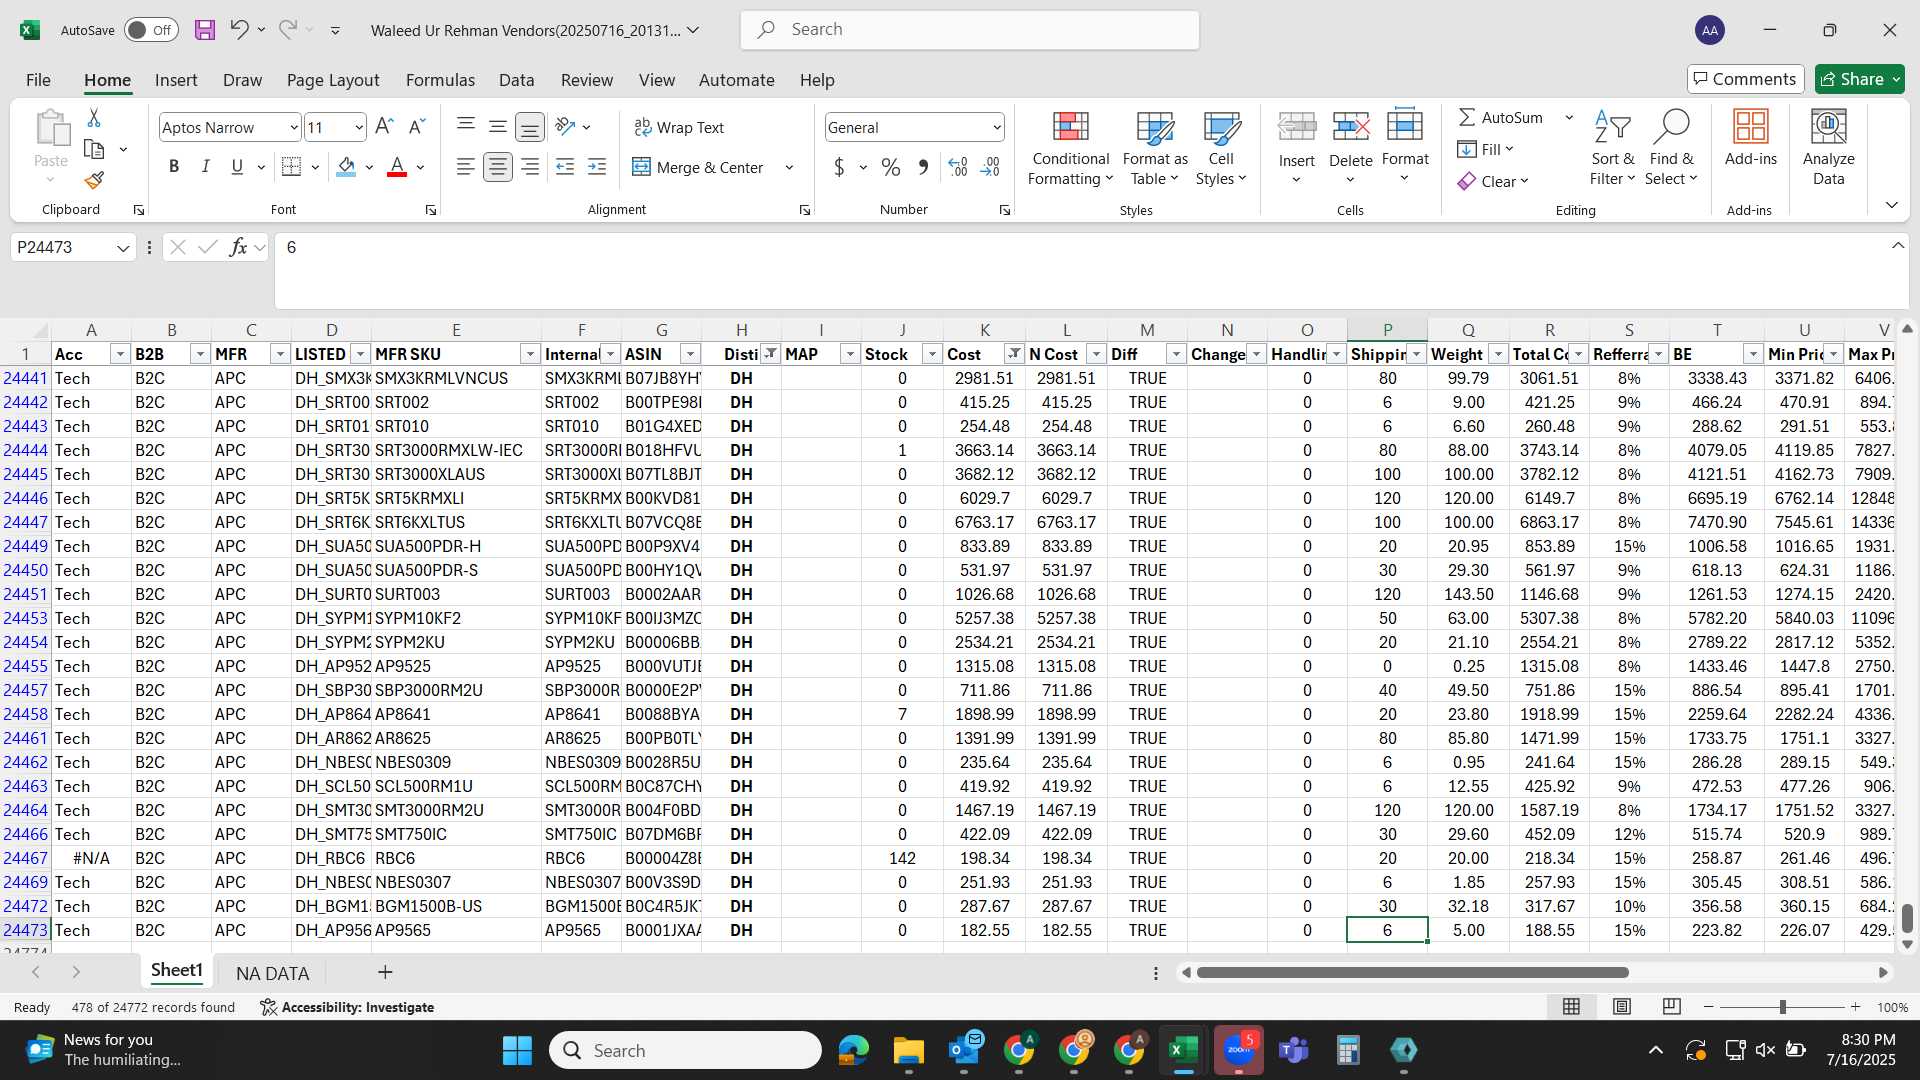Viewport: 1920px width, 1080px height.
Task: Select Normal view in status bar
Action: click(x=1572, y=1006)
